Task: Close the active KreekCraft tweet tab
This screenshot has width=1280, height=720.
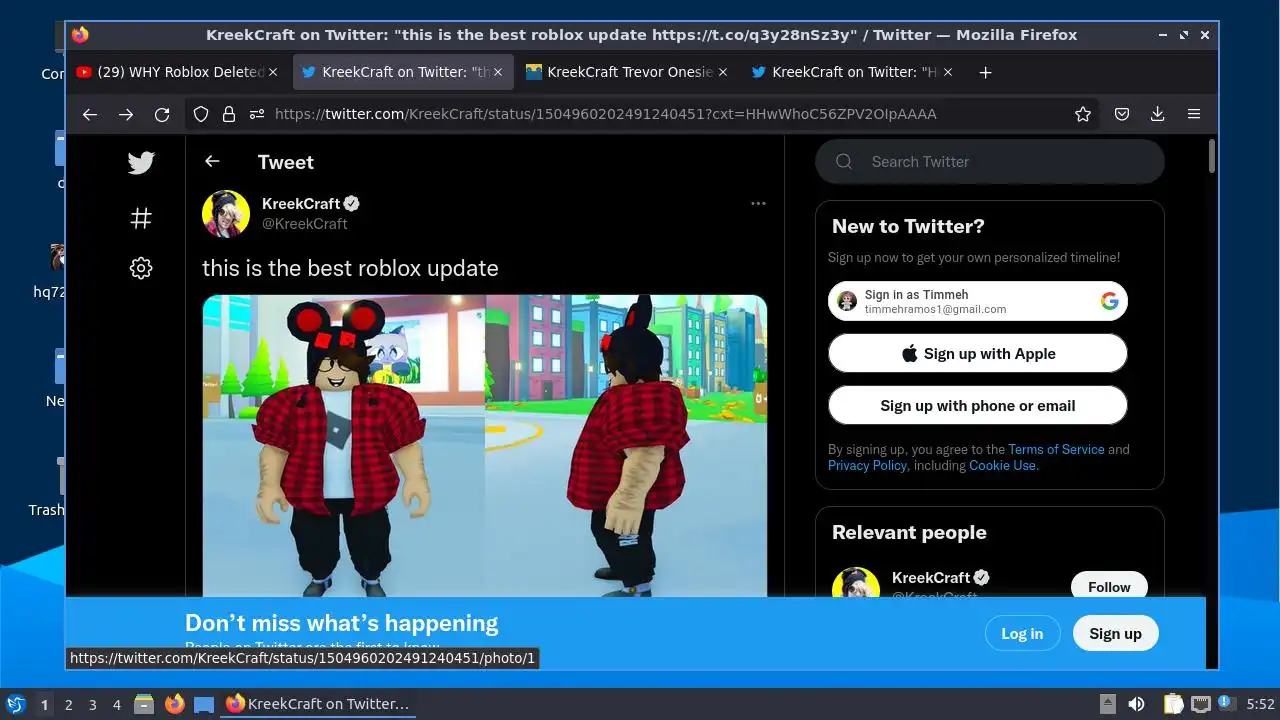Action: (498, 72)
